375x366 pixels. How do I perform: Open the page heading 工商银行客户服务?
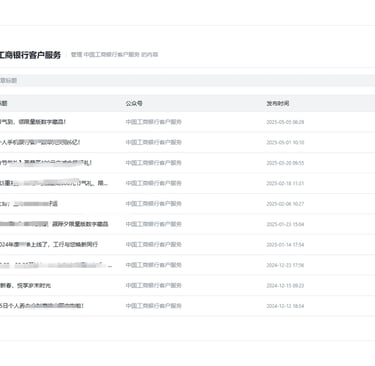[30, 55]
